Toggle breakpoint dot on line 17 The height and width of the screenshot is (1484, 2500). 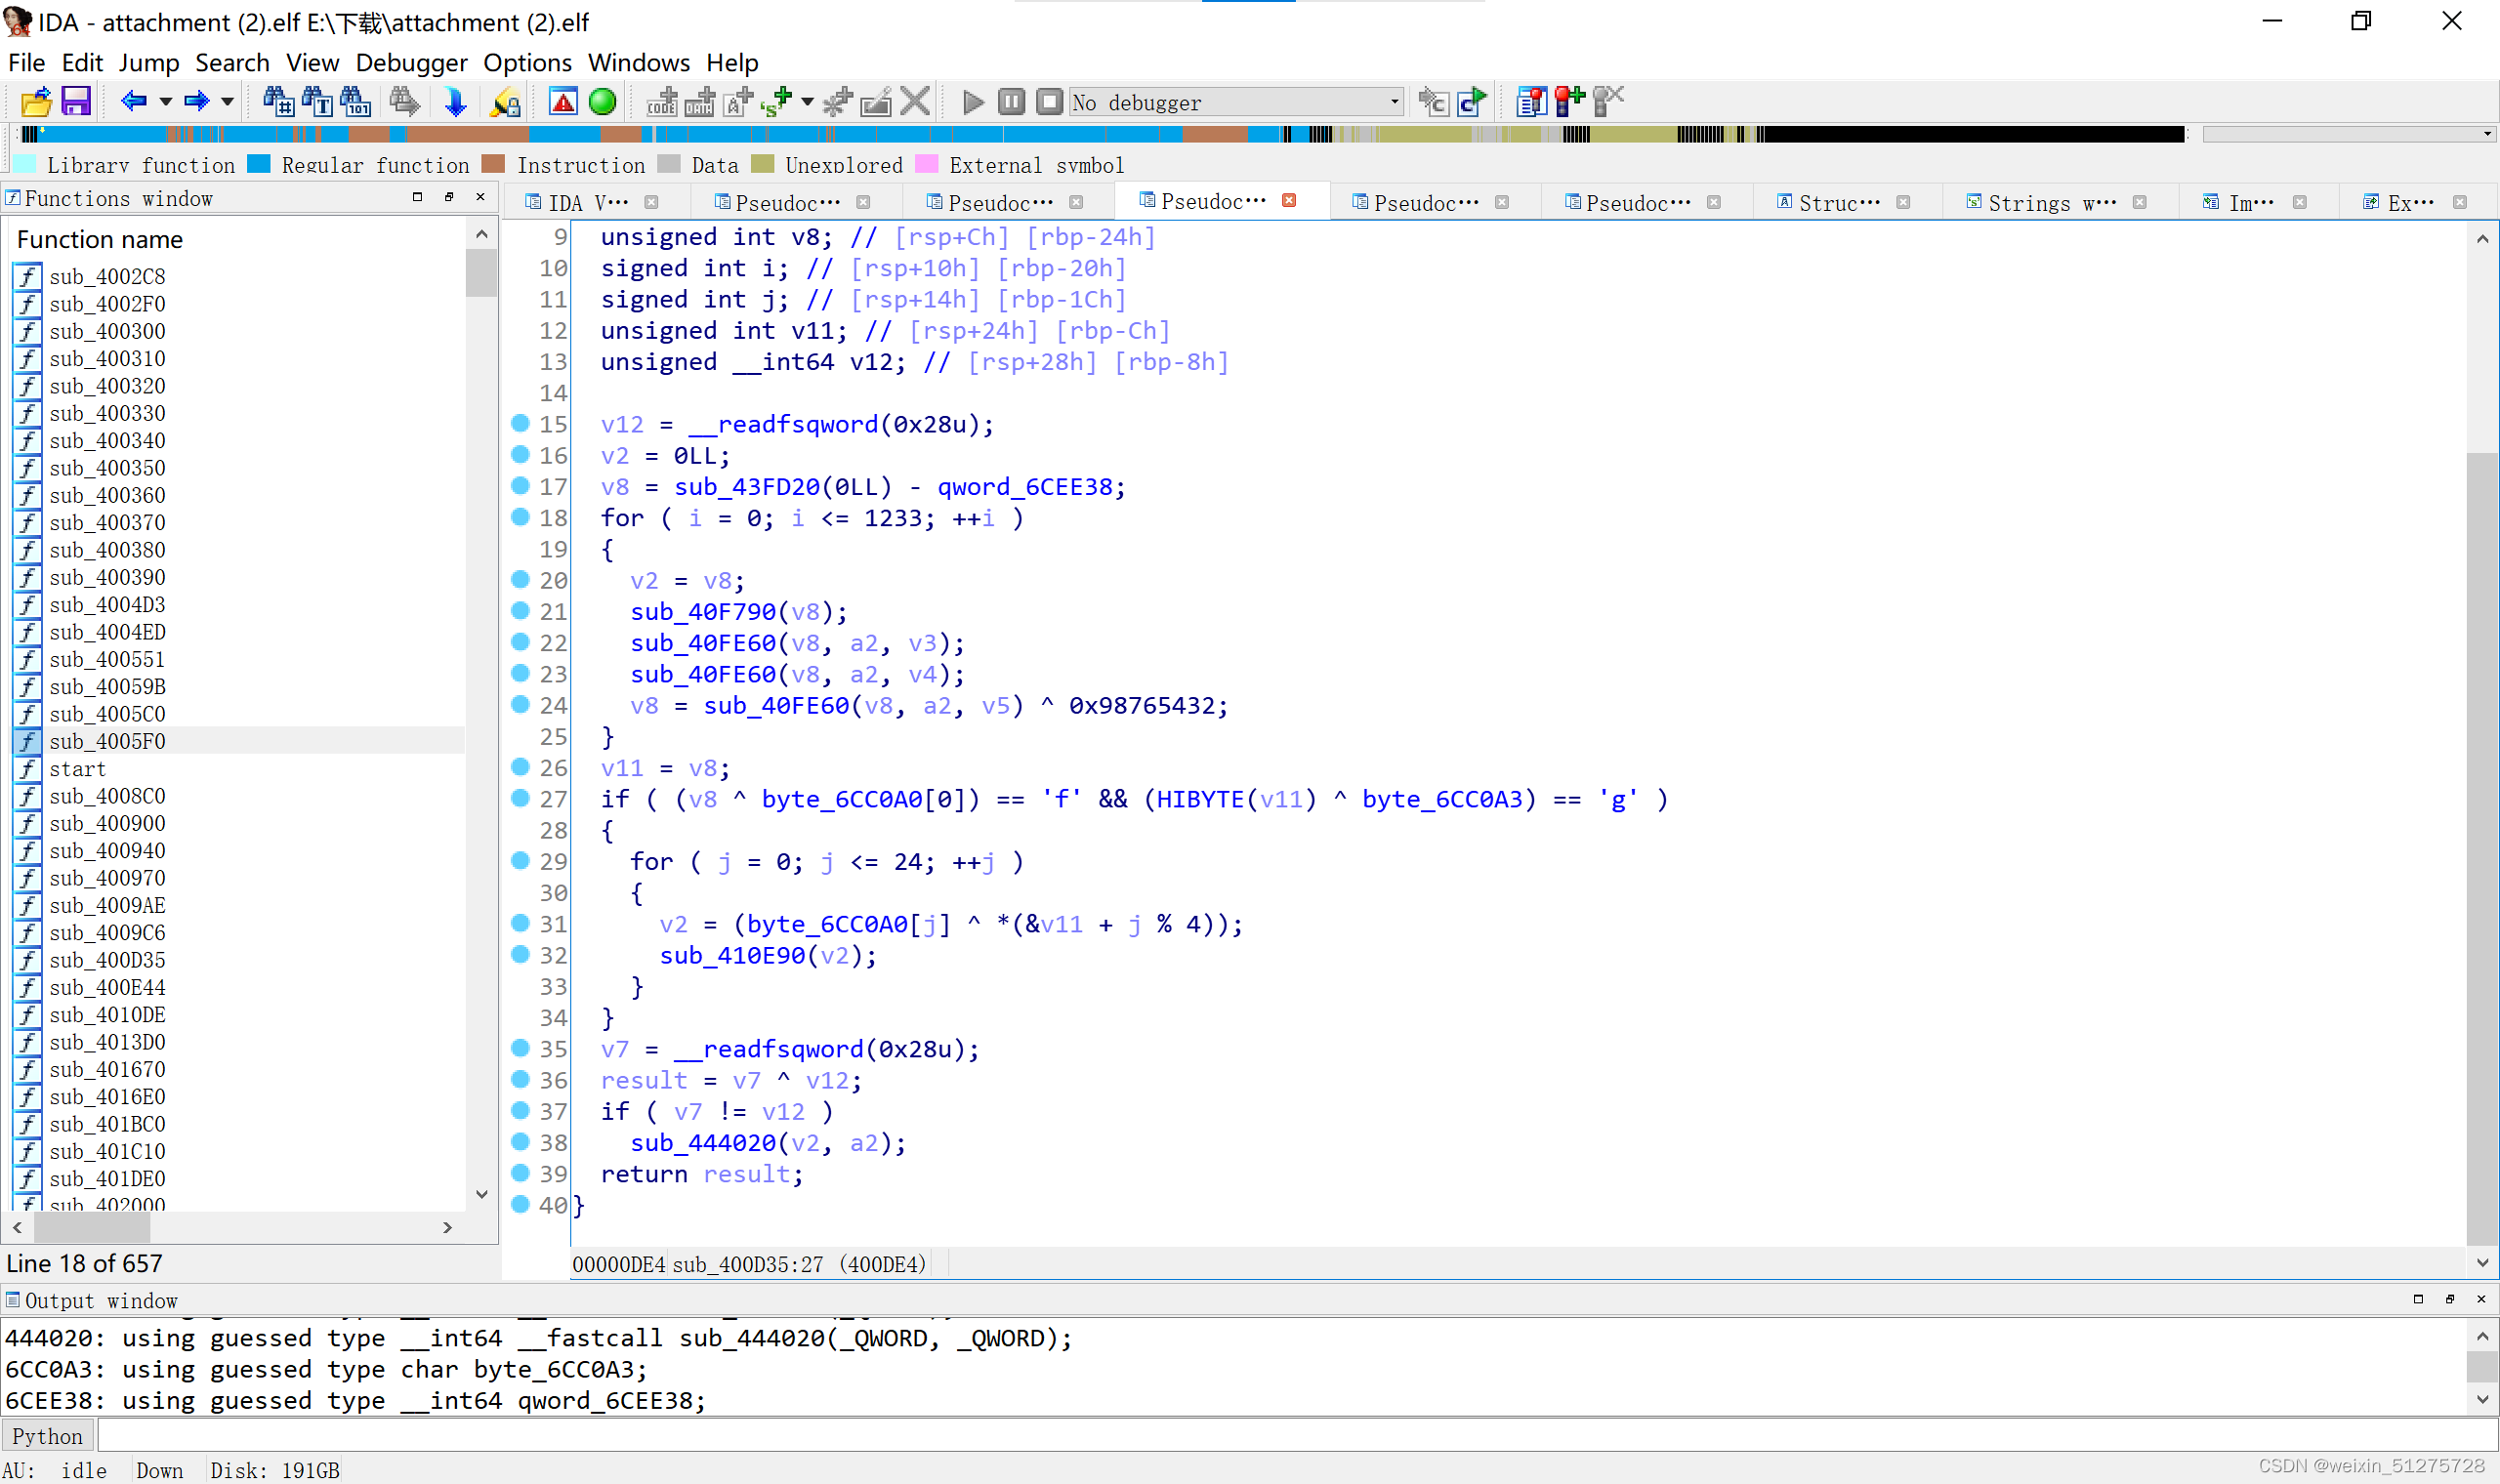[x=520, y=485]
